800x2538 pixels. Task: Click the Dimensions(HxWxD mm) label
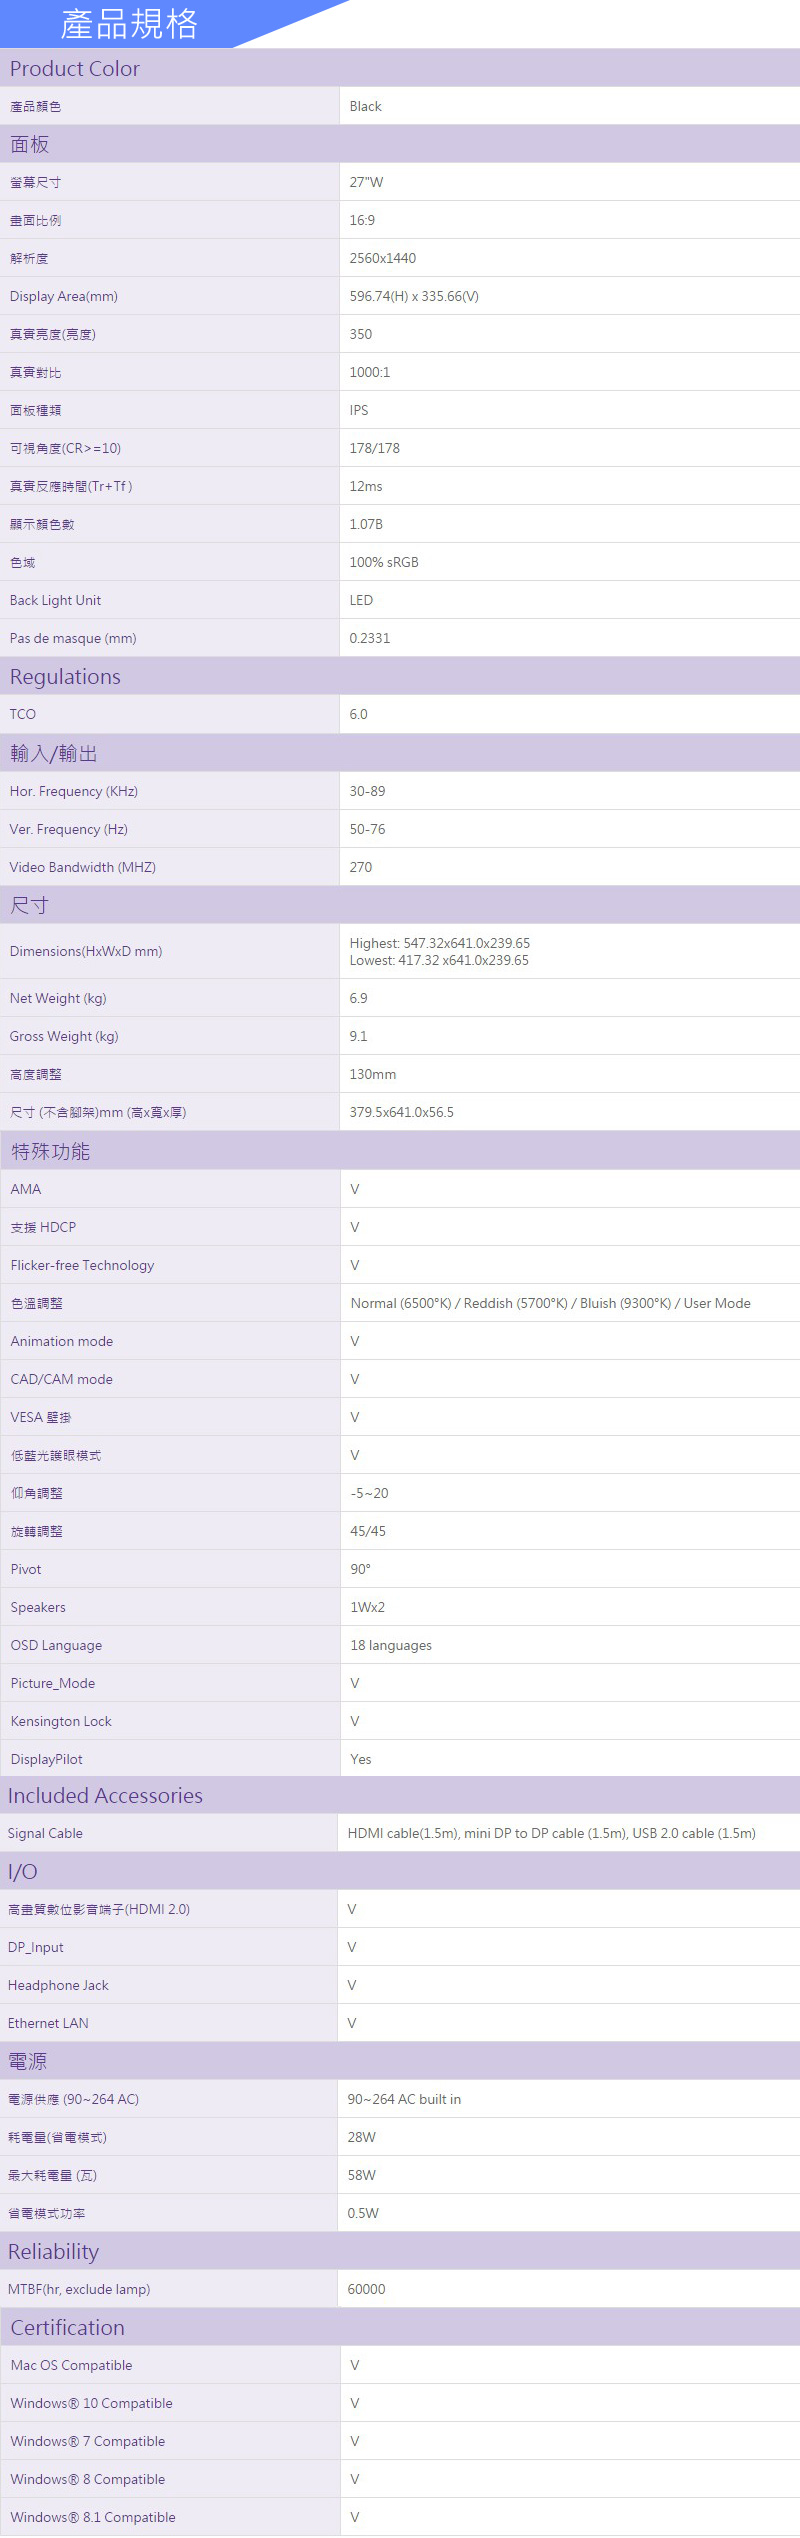pos(86,951)
